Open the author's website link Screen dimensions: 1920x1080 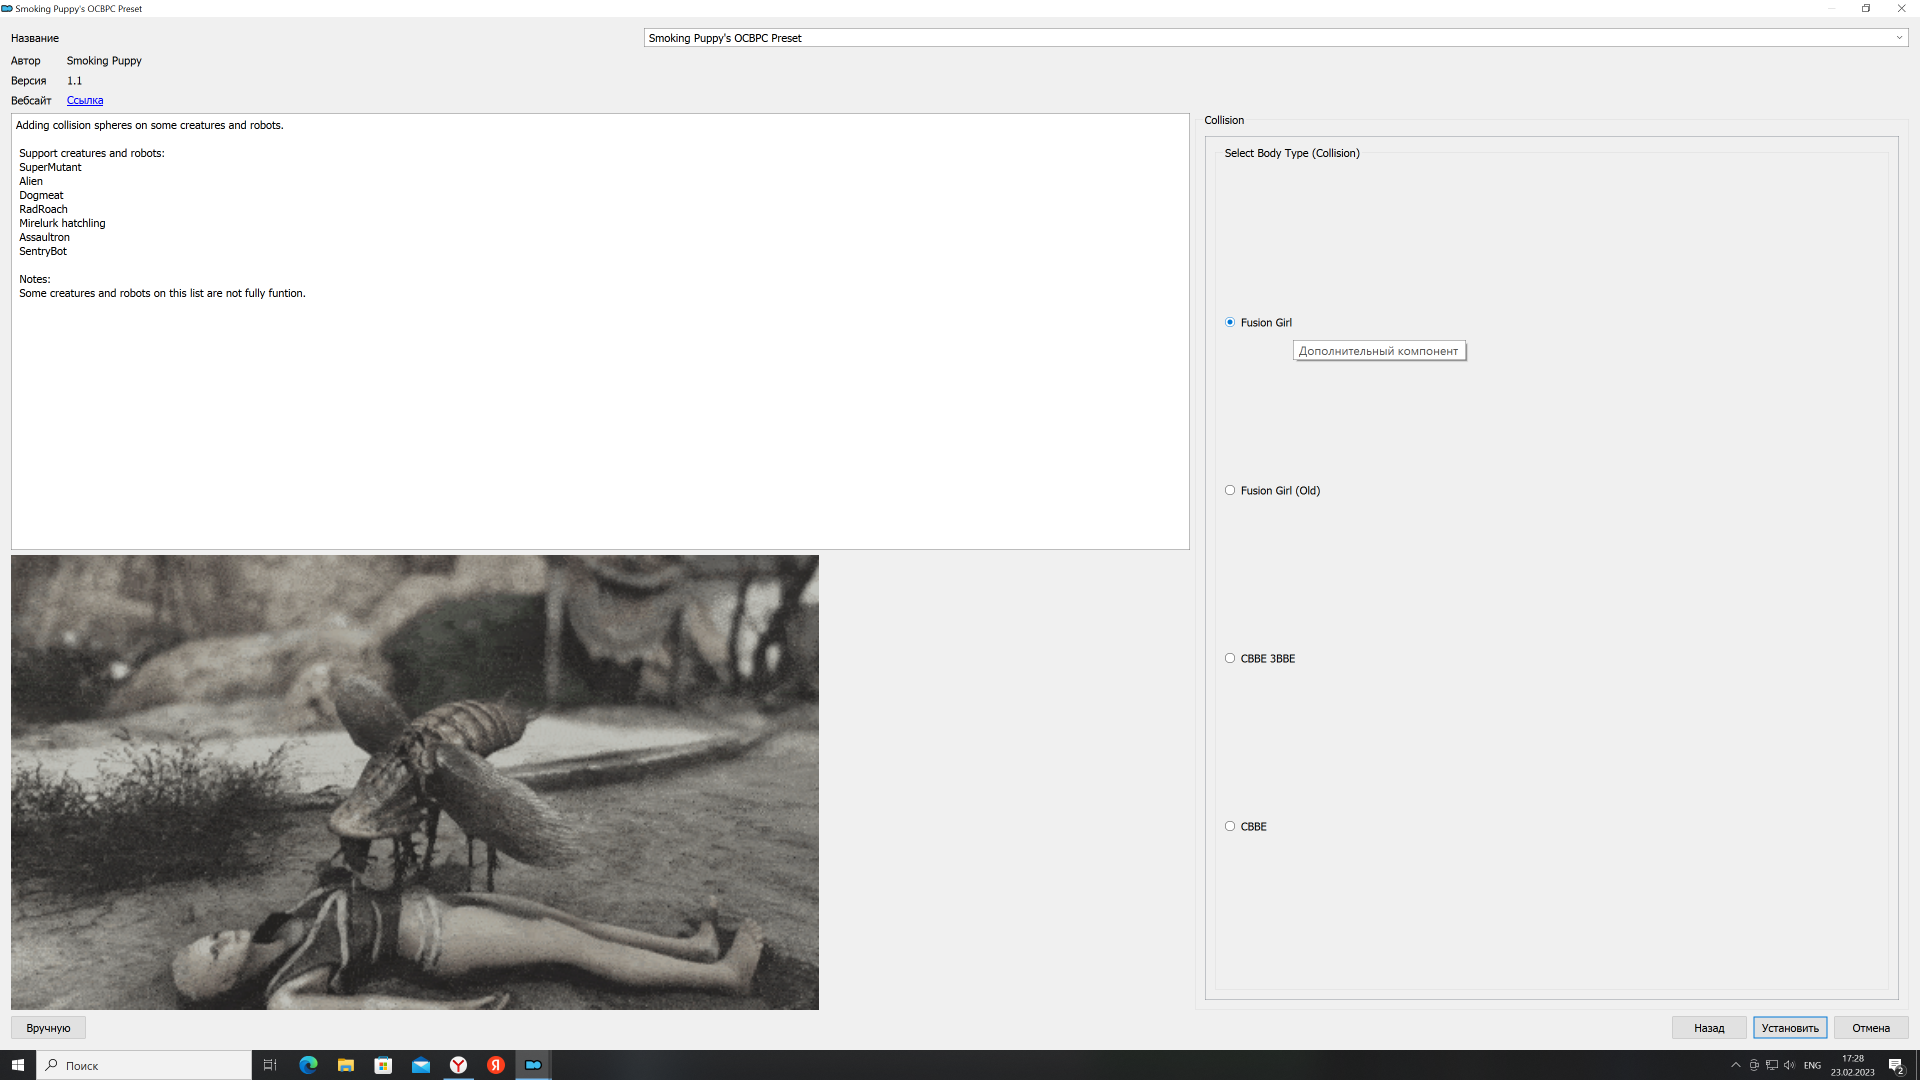click(x=85, y=100)
